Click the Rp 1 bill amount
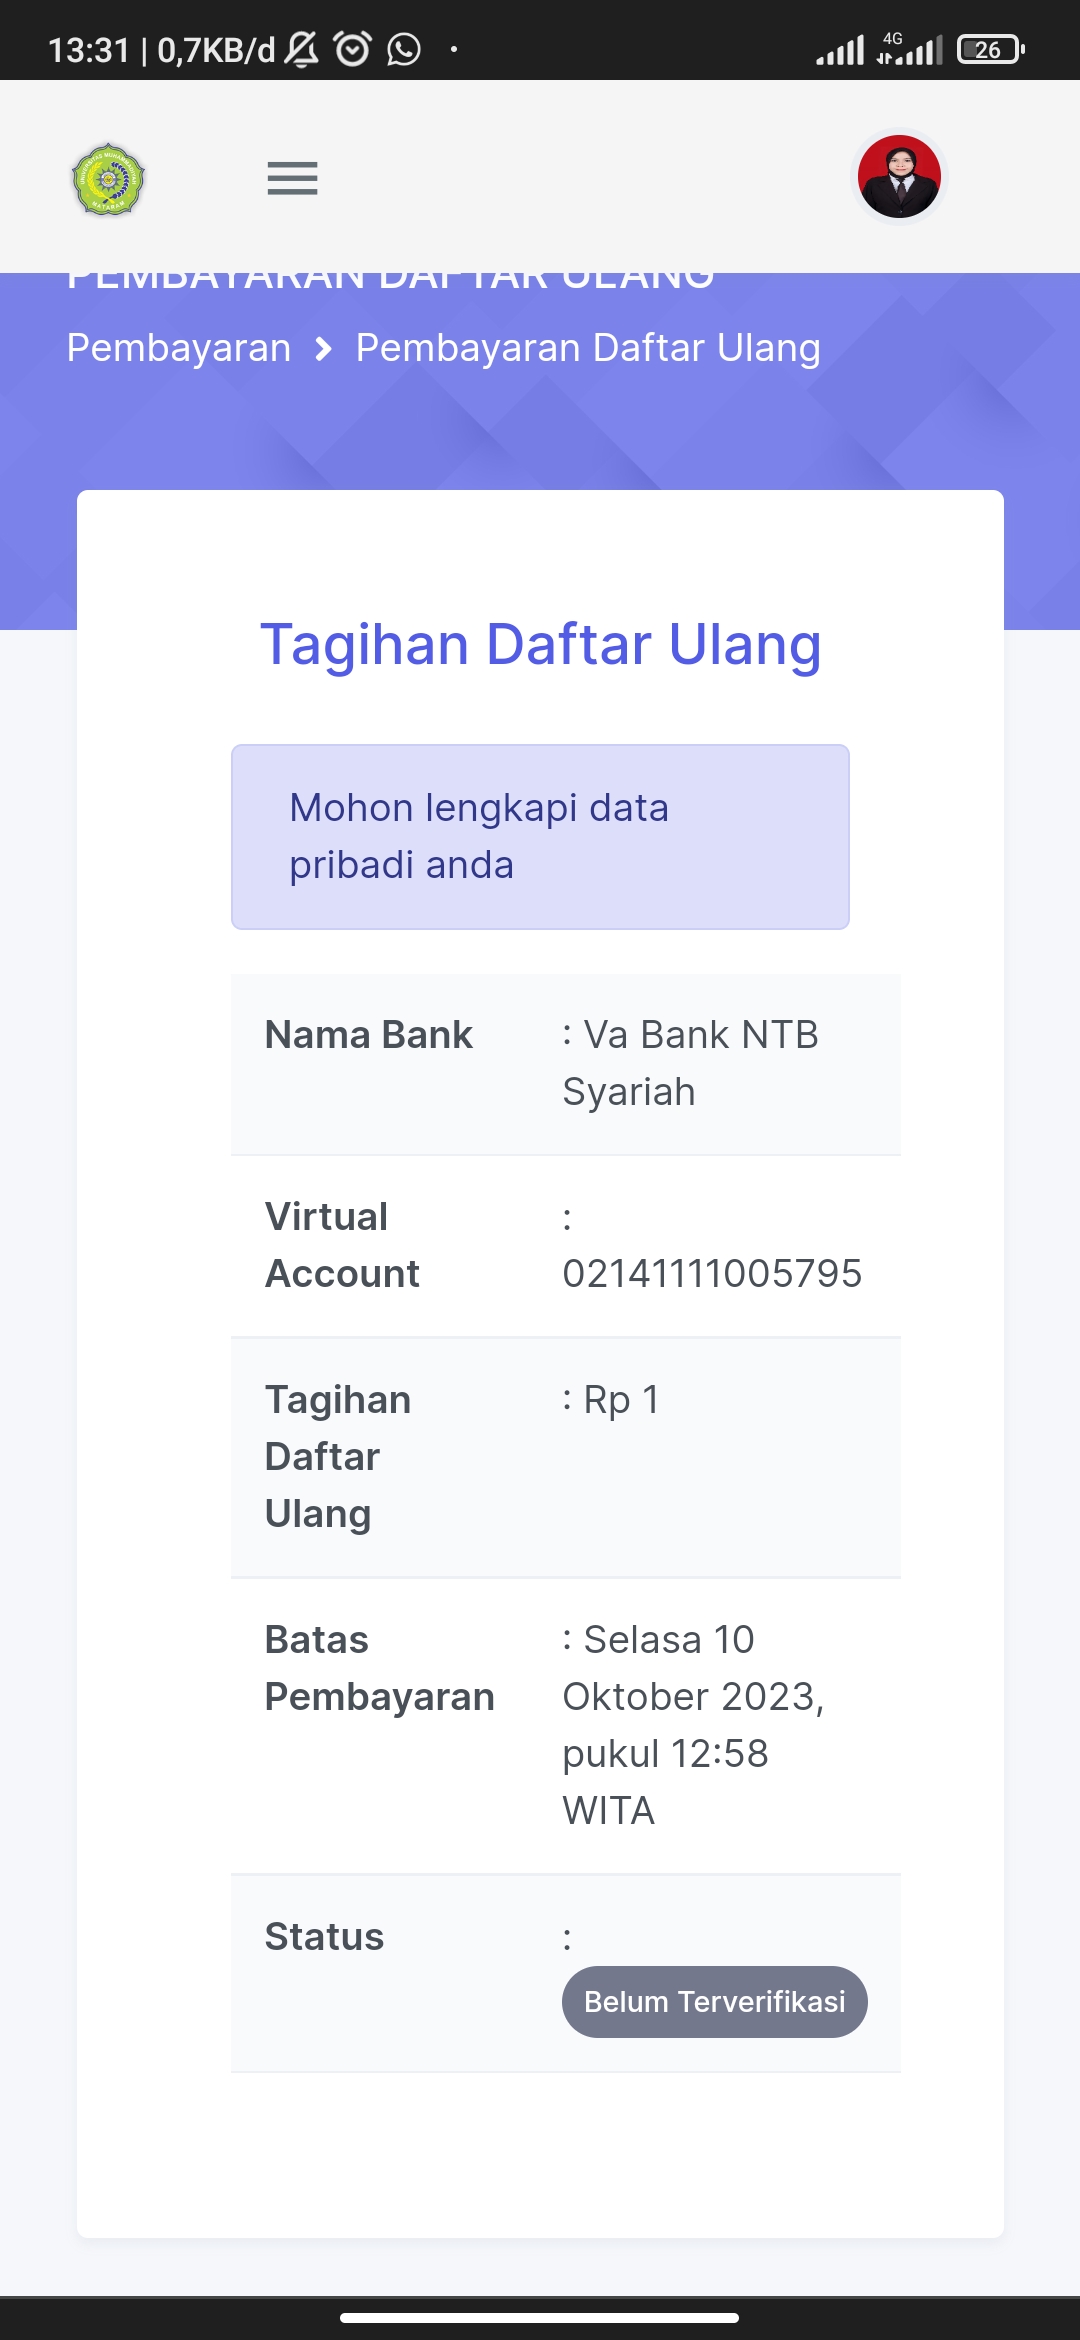1080x2340 pixels. pyautogui.click(x=621, y=1400)
